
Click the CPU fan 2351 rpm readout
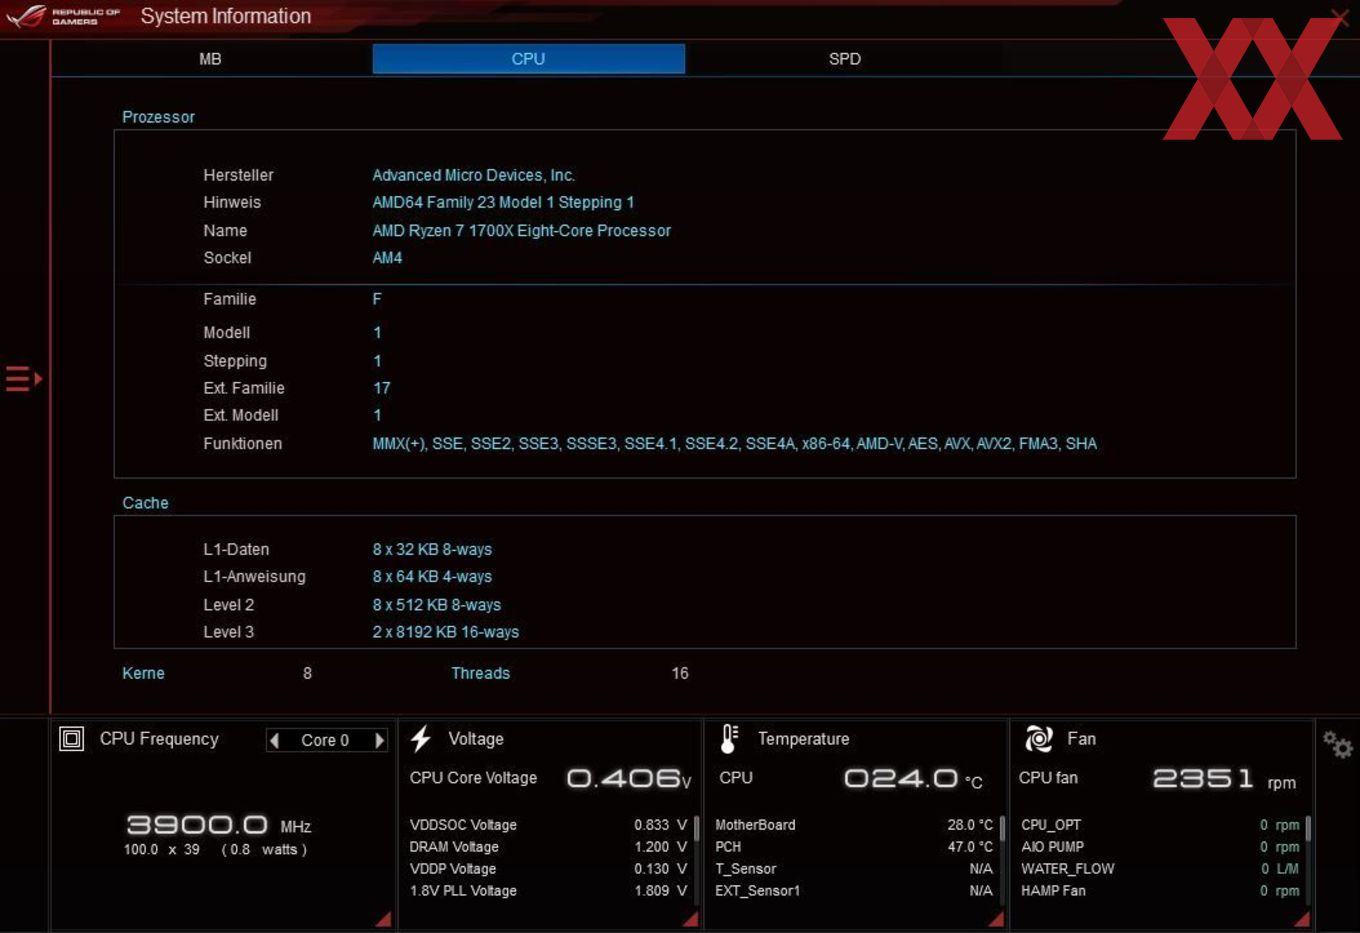click(1224, 778)
